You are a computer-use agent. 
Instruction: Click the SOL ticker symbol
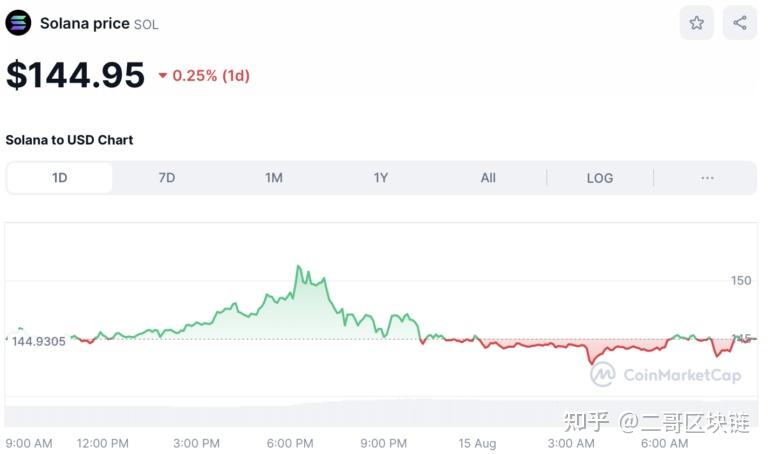[x=146, y=24]
